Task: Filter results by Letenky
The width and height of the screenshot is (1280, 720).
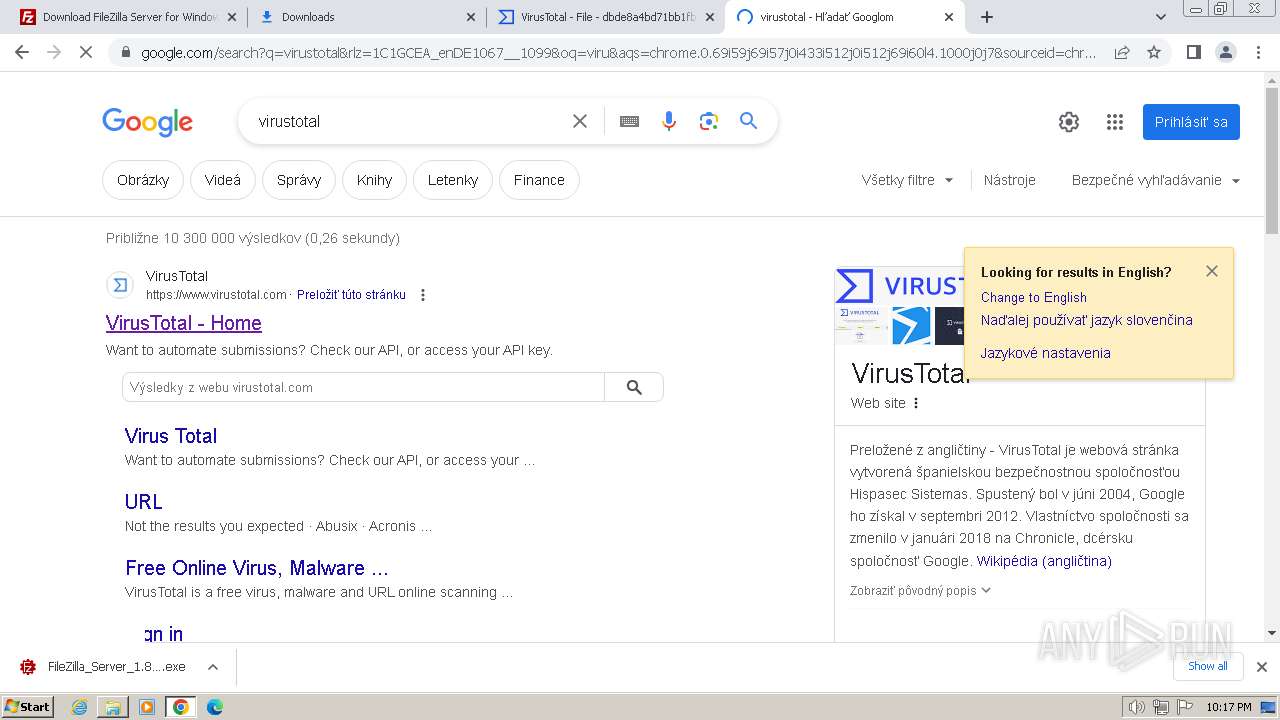Action: click(453, 180)
